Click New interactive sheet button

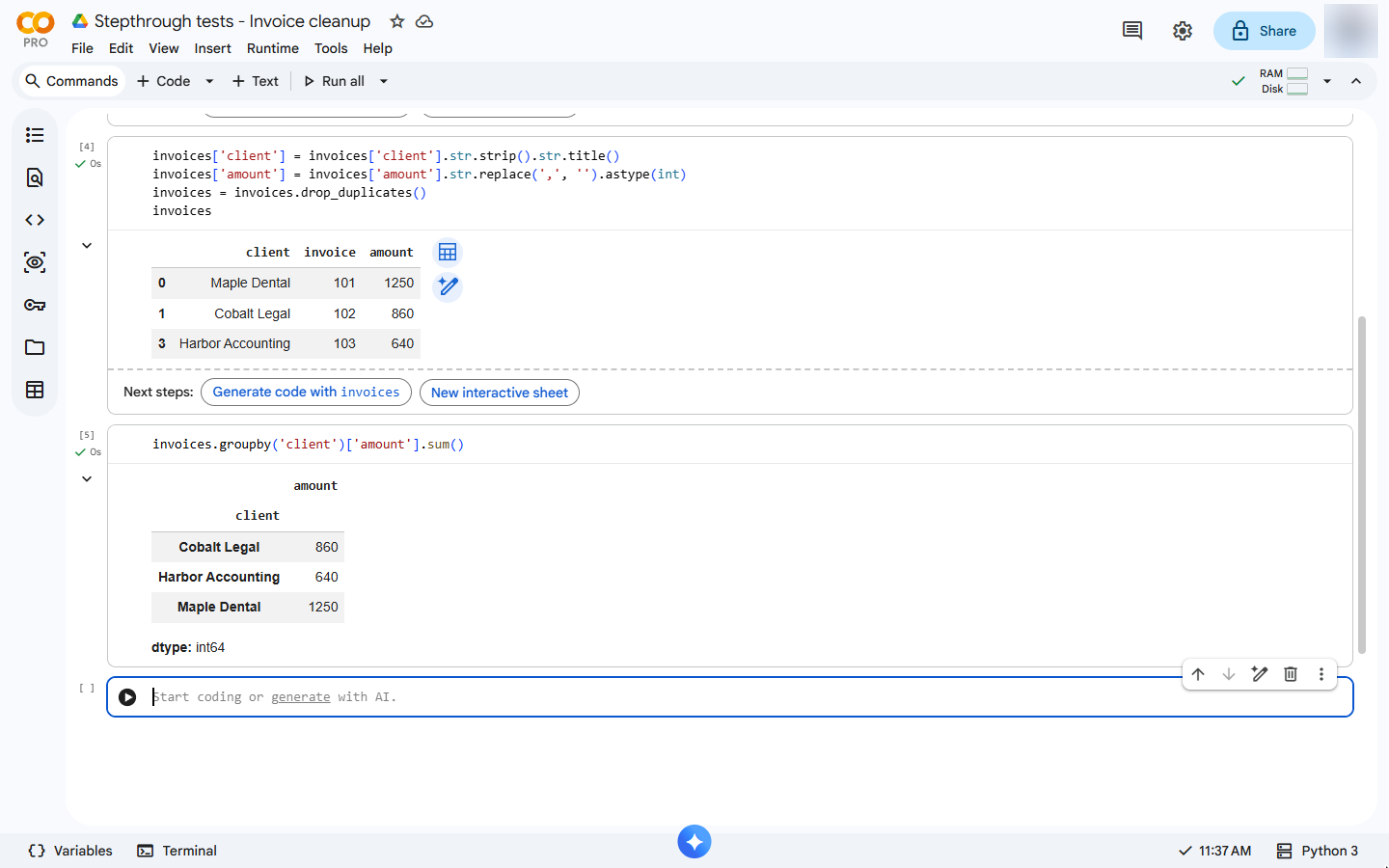[x=499, y=392]
